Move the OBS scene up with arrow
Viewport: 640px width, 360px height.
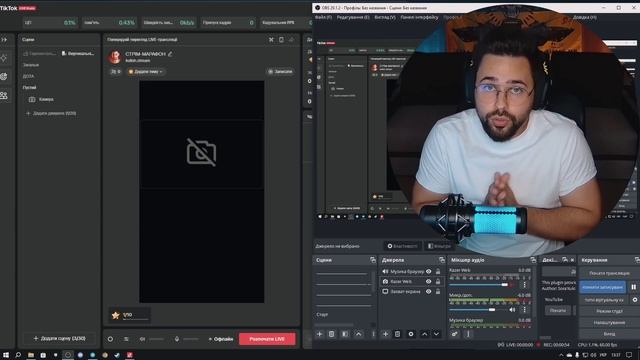pyautogui.click(x=358, y=334)
